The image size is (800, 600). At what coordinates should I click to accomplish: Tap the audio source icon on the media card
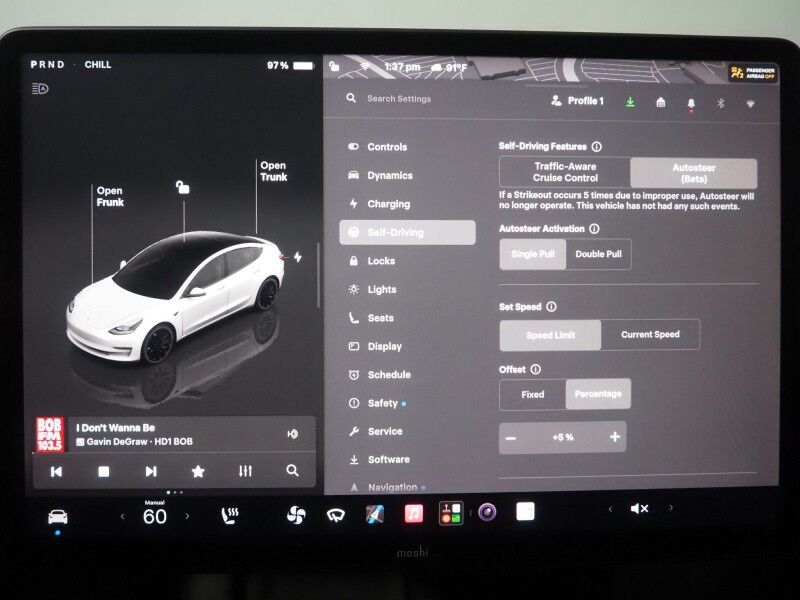point(293,434)
